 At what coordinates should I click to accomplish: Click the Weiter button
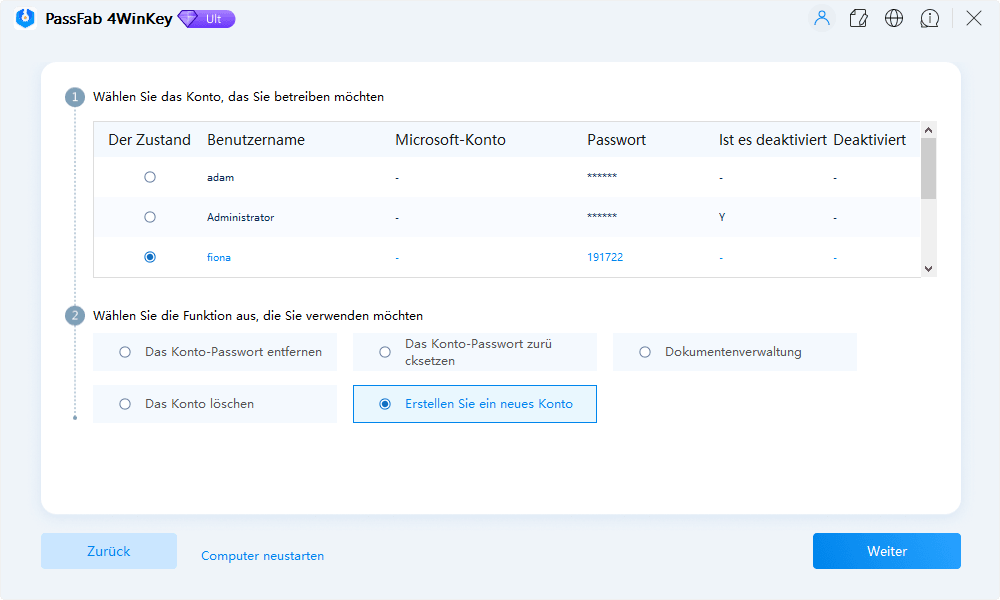point(886,551)
